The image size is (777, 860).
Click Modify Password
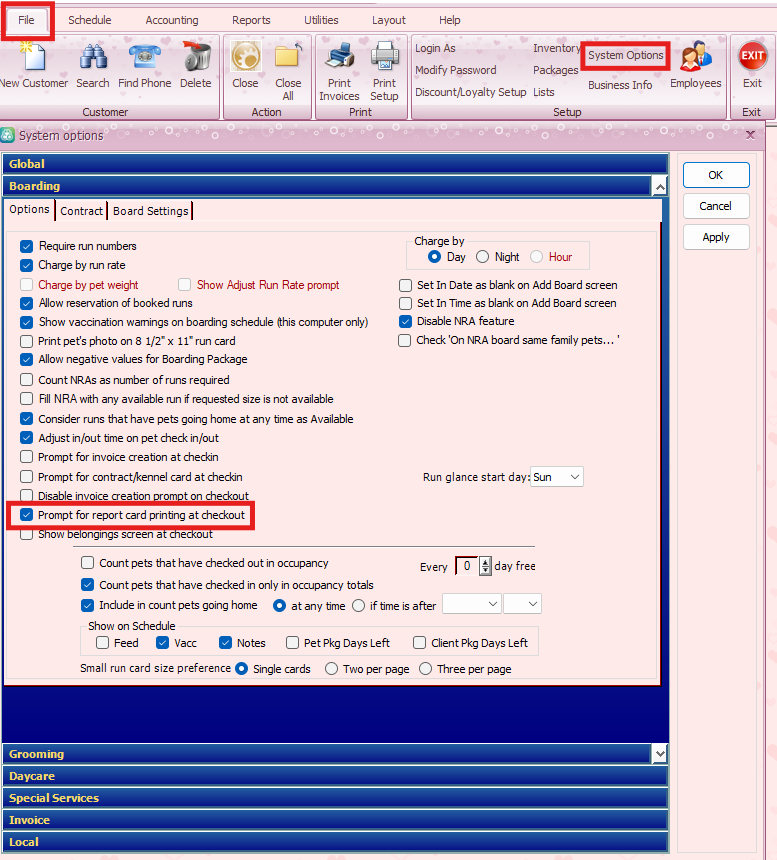click(455, 70)
